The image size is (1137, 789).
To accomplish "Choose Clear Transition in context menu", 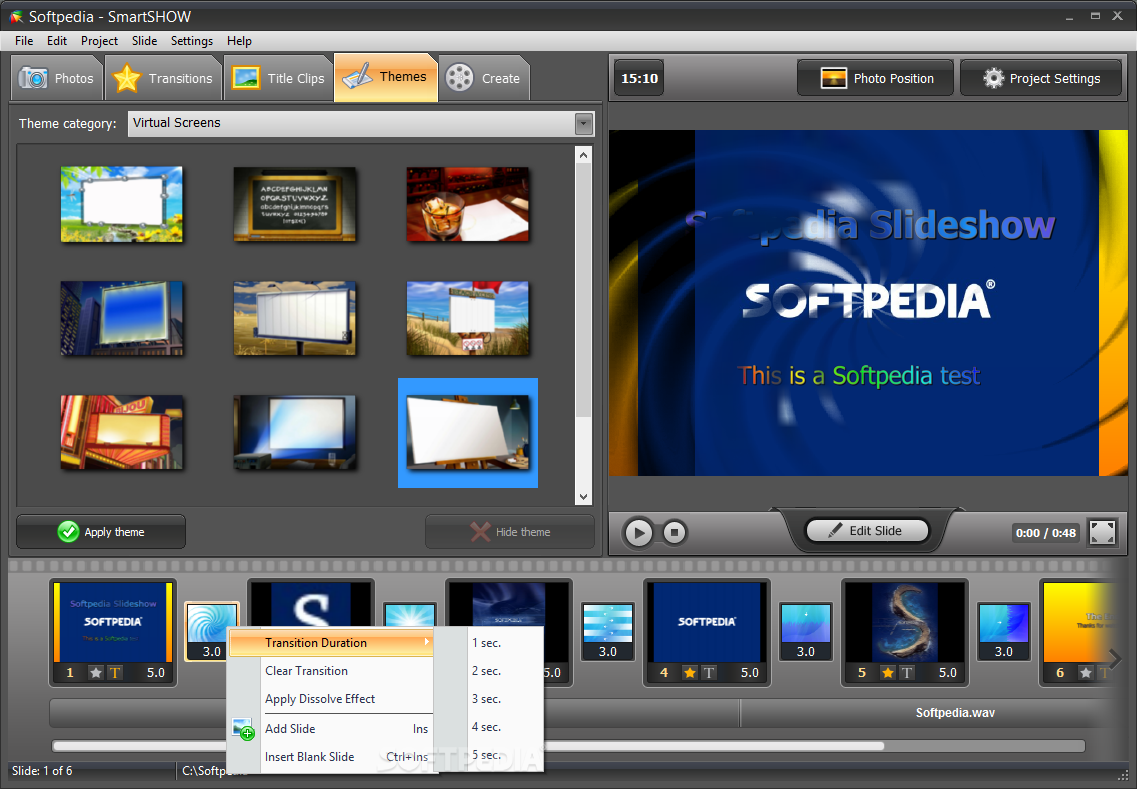I will [331, 671].
